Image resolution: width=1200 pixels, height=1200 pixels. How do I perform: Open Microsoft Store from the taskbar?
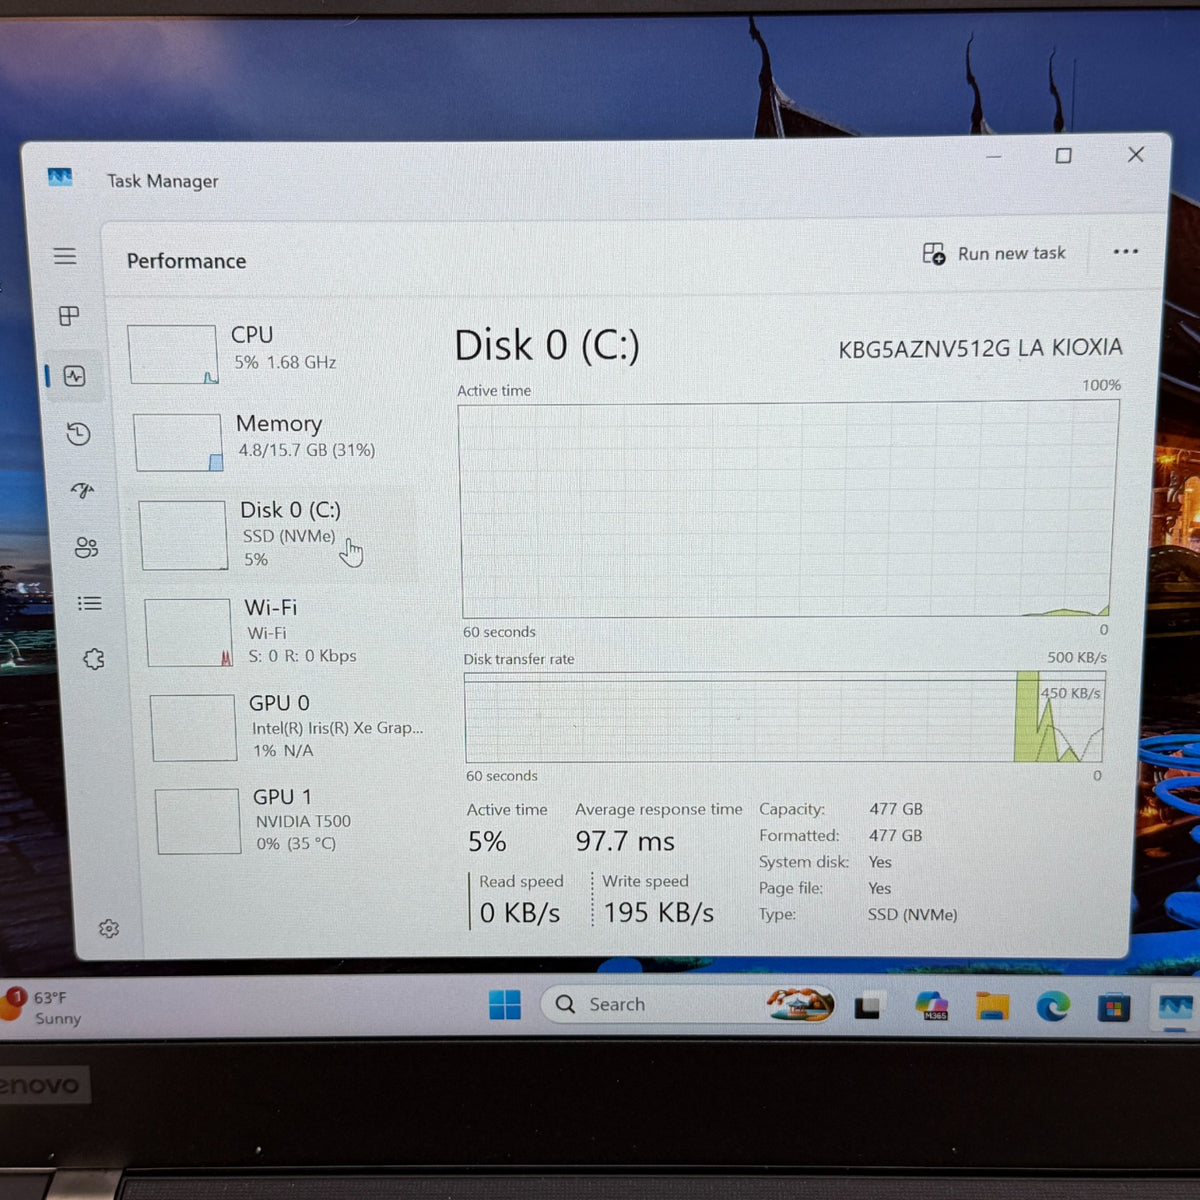pyautogui.click(x=1113, y=1007)
